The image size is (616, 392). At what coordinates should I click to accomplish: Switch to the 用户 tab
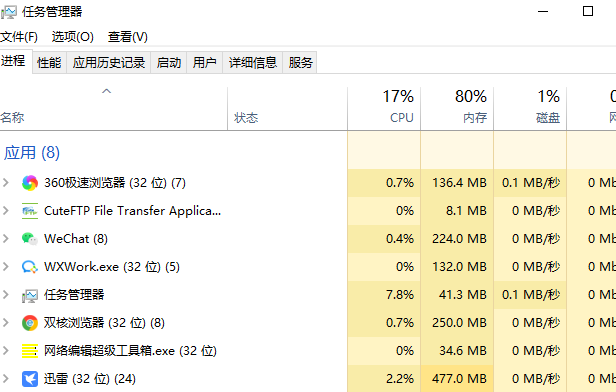205,62
